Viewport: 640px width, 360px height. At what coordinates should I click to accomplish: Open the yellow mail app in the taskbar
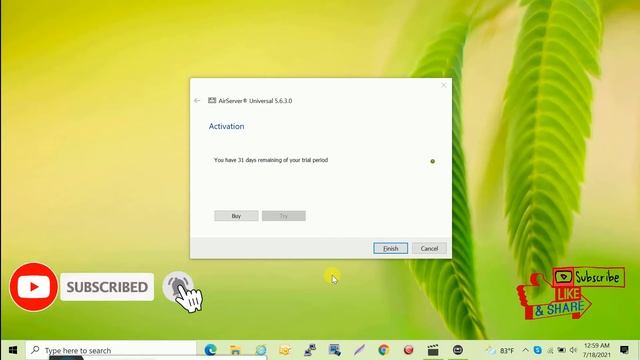tap(285, 350)
